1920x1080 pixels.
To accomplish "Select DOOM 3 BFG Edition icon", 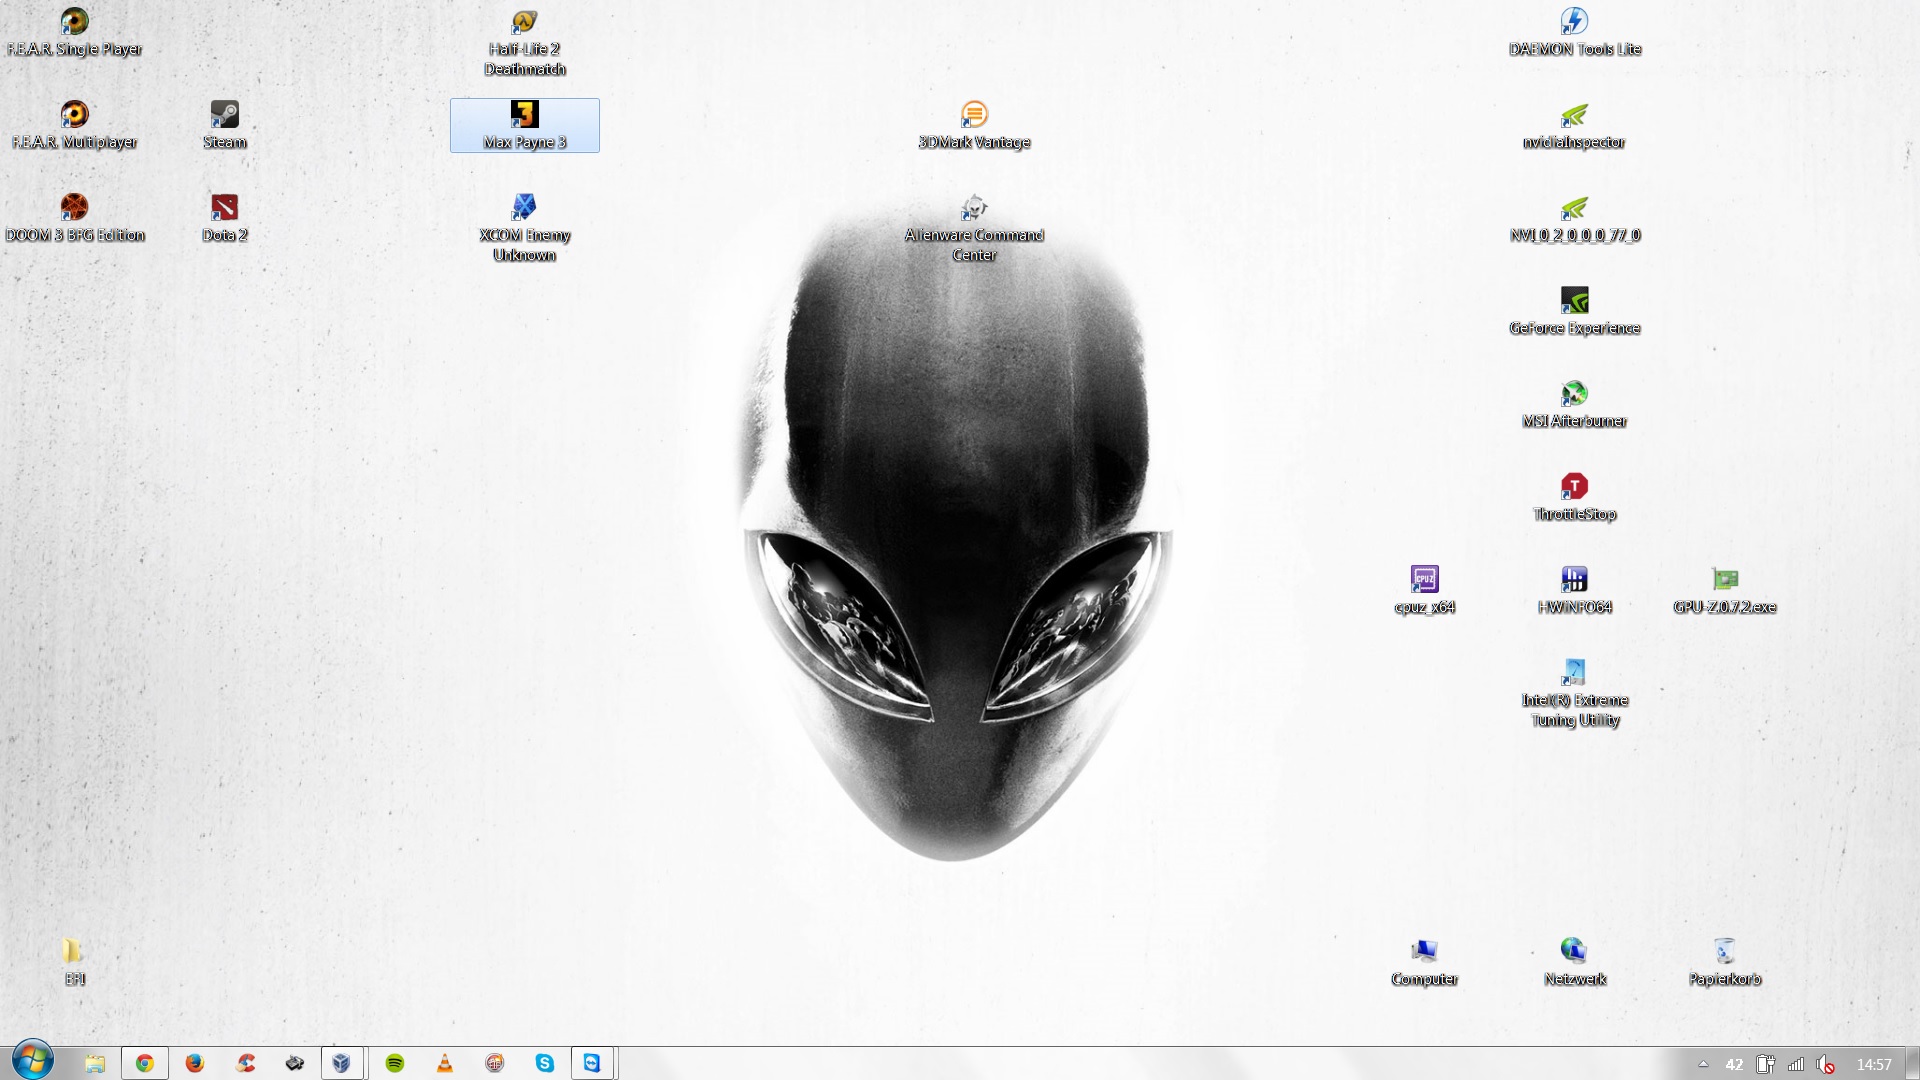I will (75, 218).
